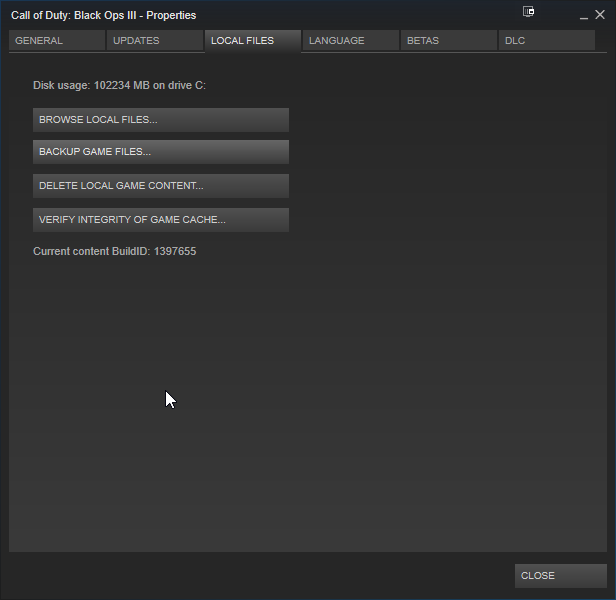This screenshot has height=600, width=616.
Task: Go to the LANGUAGE tab
Action: pos(350,41)
